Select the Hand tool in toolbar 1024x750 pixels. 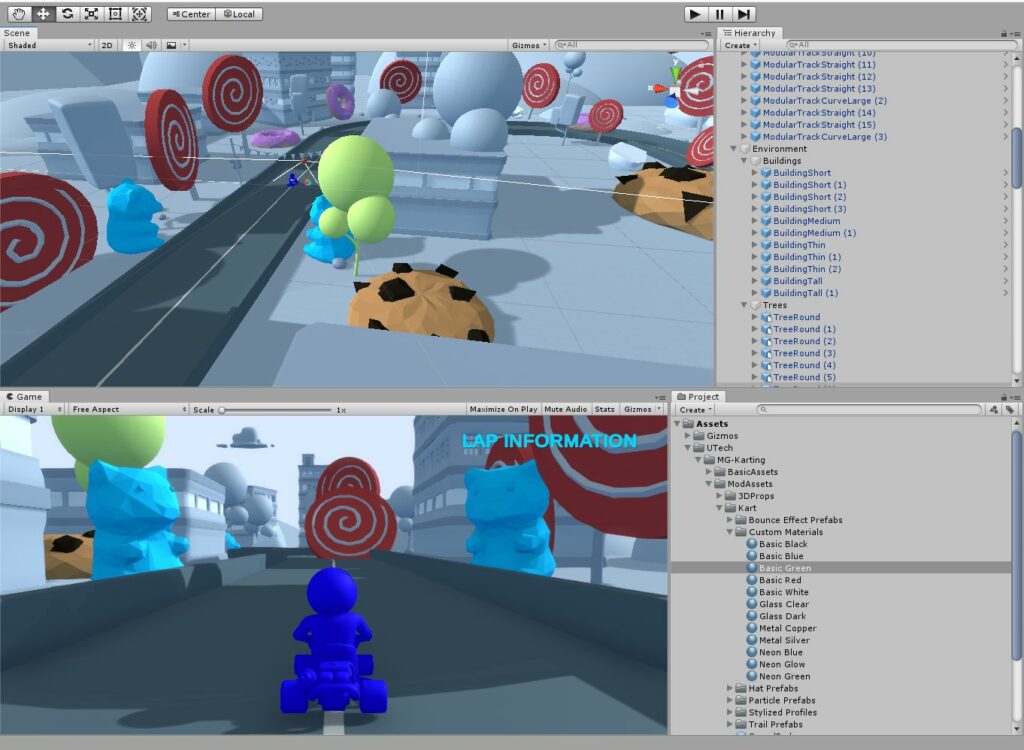tap(19, 14)
